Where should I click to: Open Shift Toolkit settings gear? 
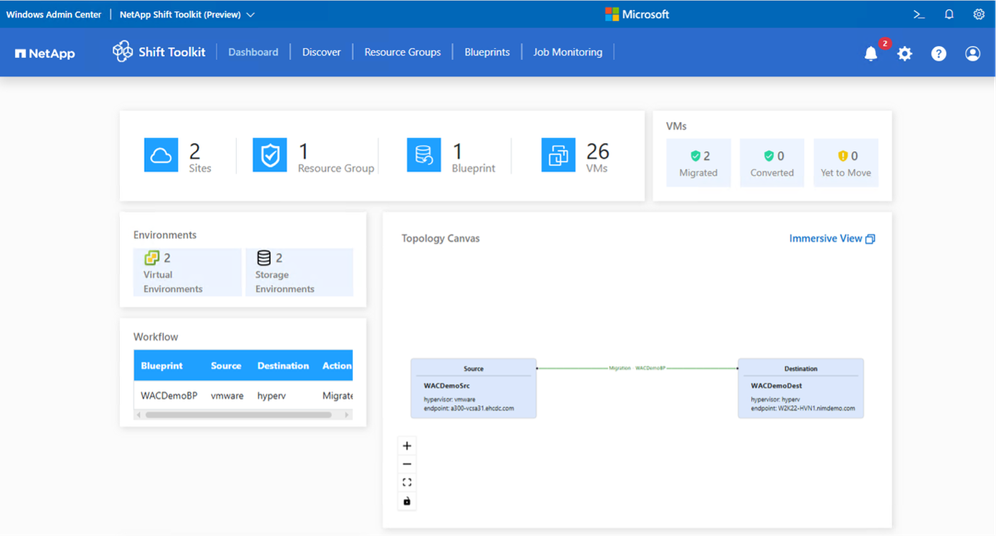(905, 54)
